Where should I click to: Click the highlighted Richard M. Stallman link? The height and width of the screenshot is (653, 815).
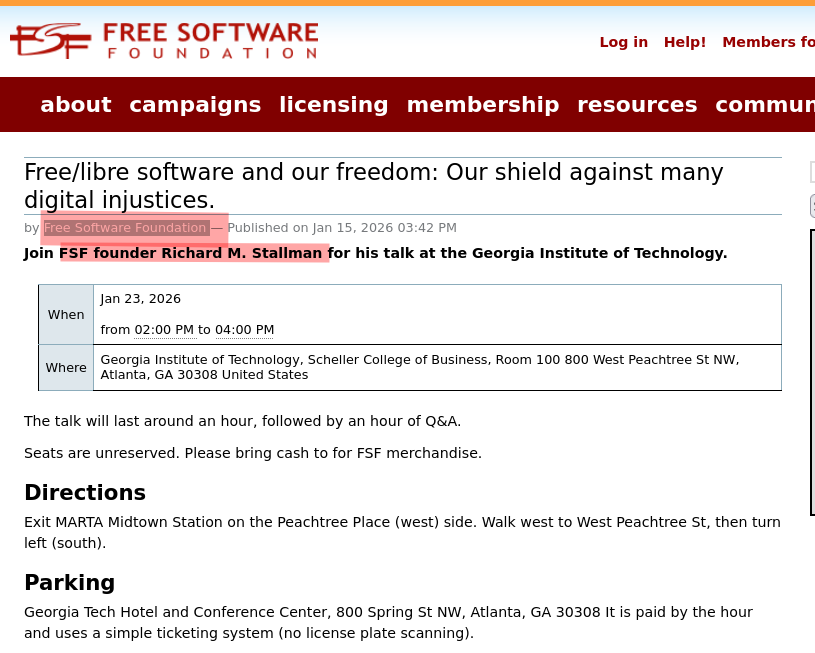191,253
